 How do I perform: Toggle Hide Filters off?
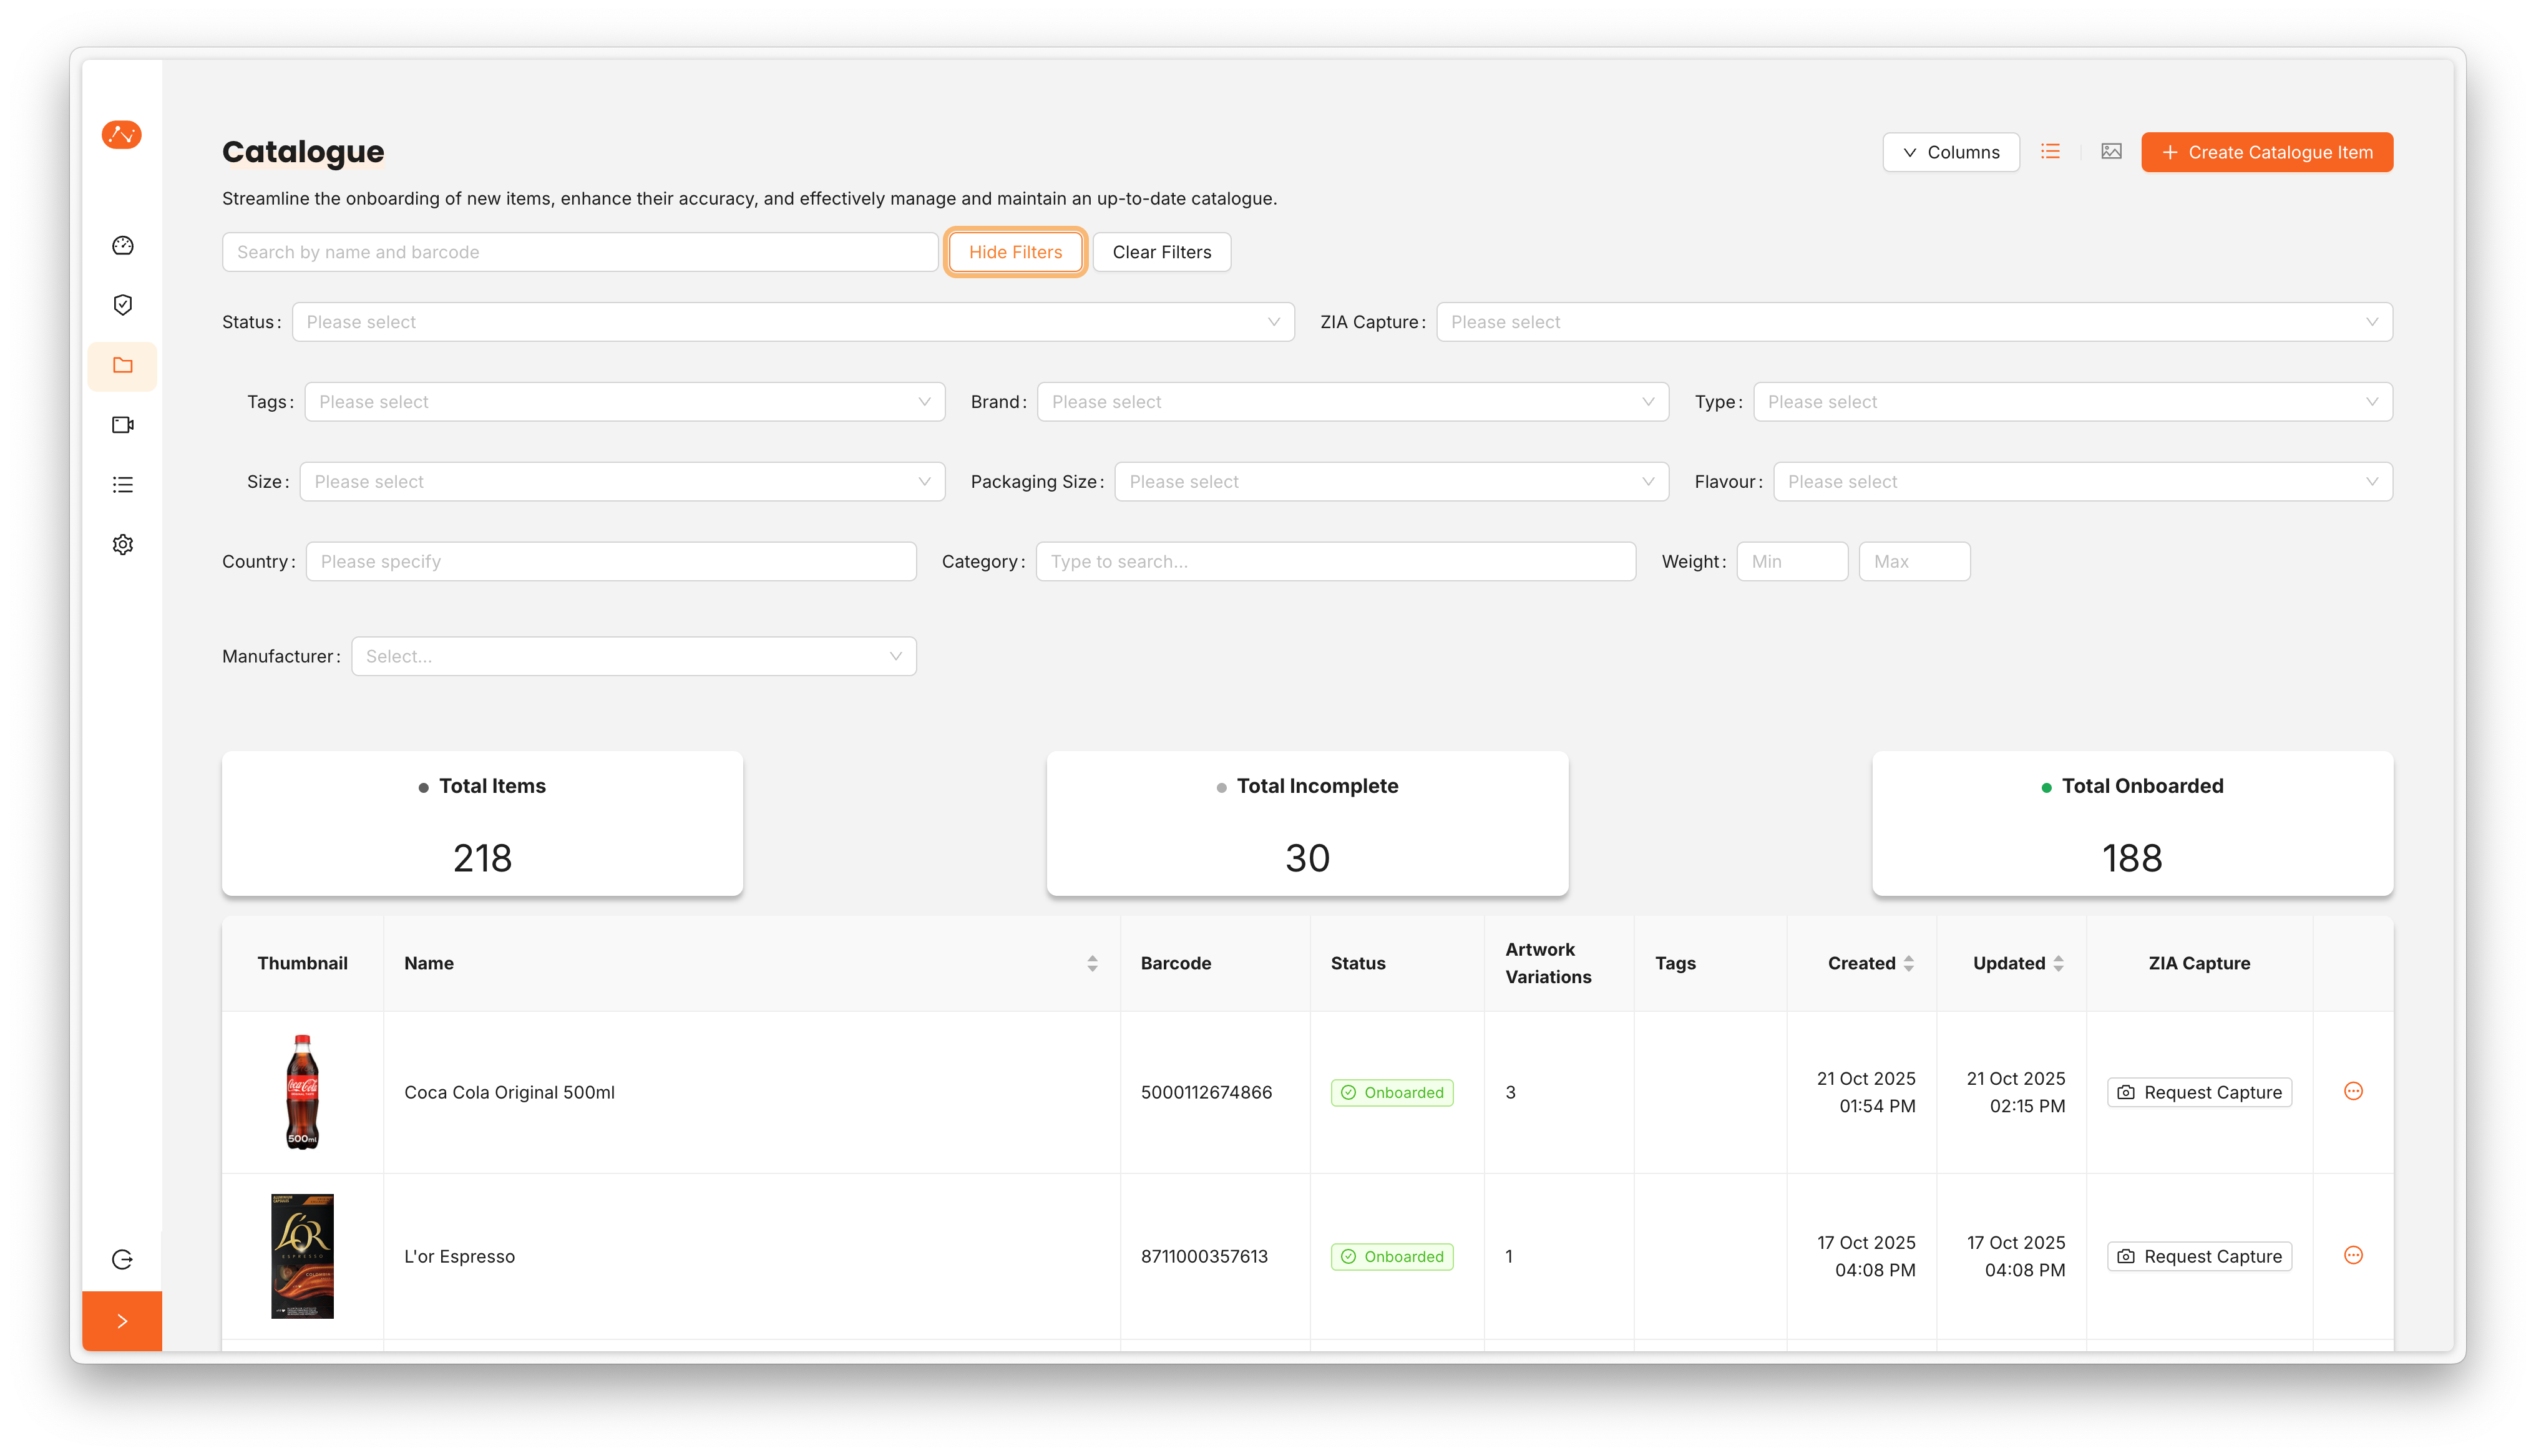(x=1015, y=251)
